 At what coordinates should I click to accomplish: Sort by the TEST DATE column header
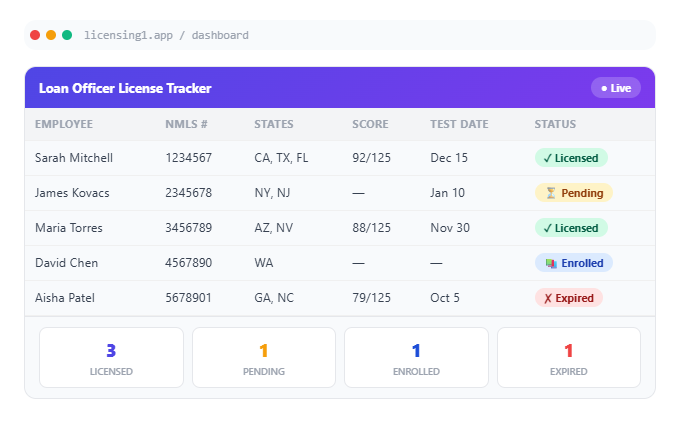pyautogui.click(x=459, y=124)
